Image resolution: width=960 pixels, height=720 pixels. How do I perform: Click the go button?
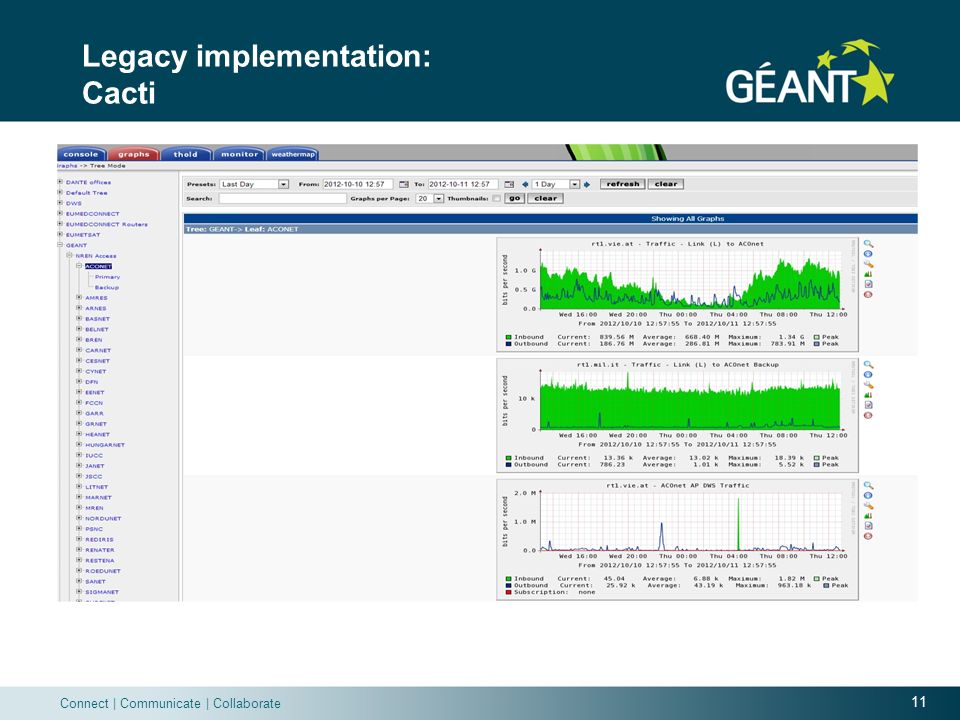[514, 198]
